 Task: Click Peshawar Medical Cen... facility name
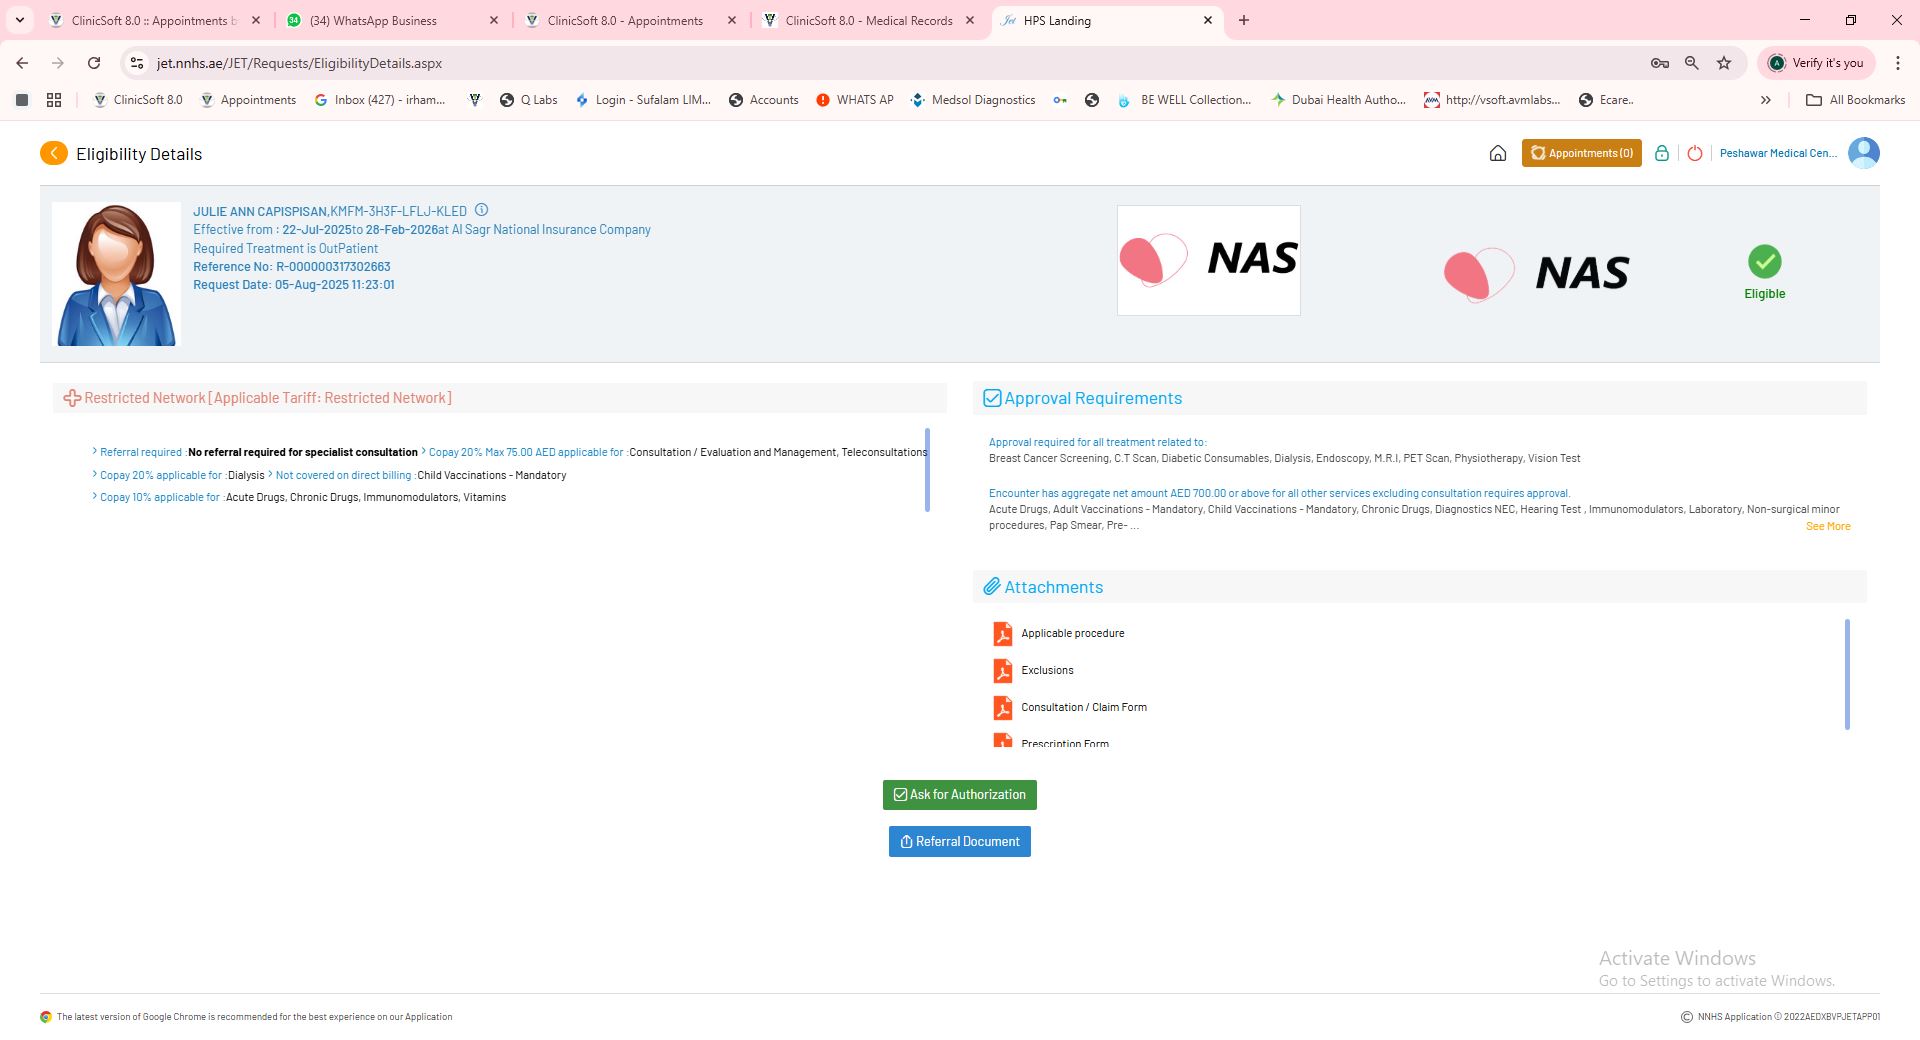pos(1778,153)
